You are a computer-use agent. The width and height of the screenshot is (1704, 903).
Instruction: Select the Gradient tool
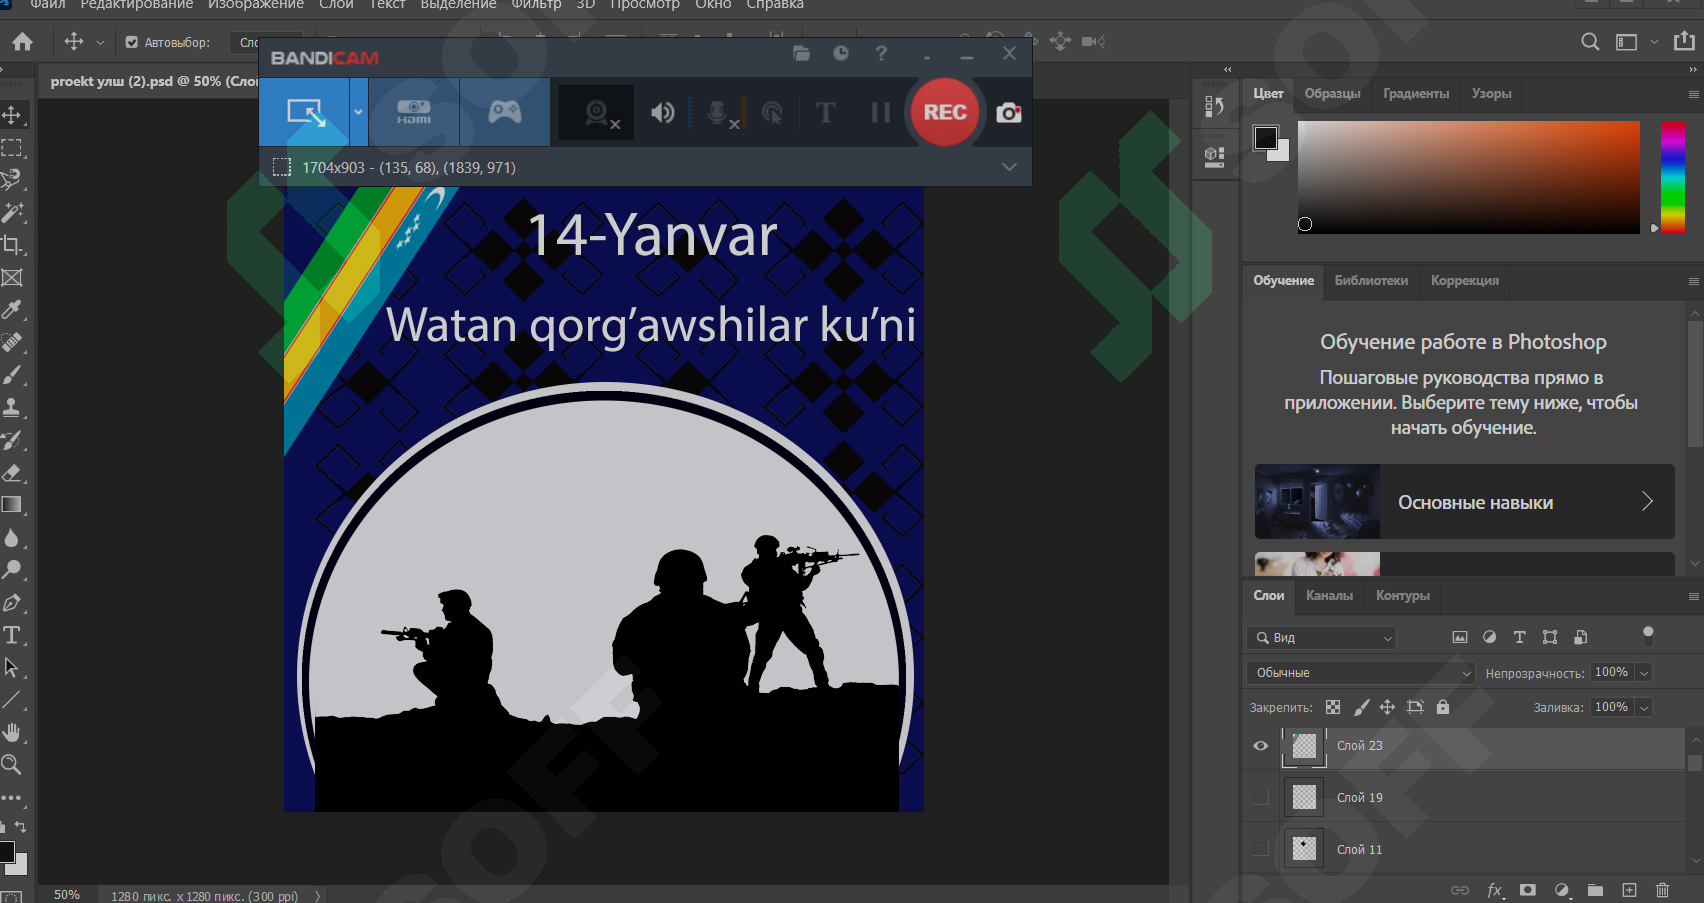click(12, 505)
